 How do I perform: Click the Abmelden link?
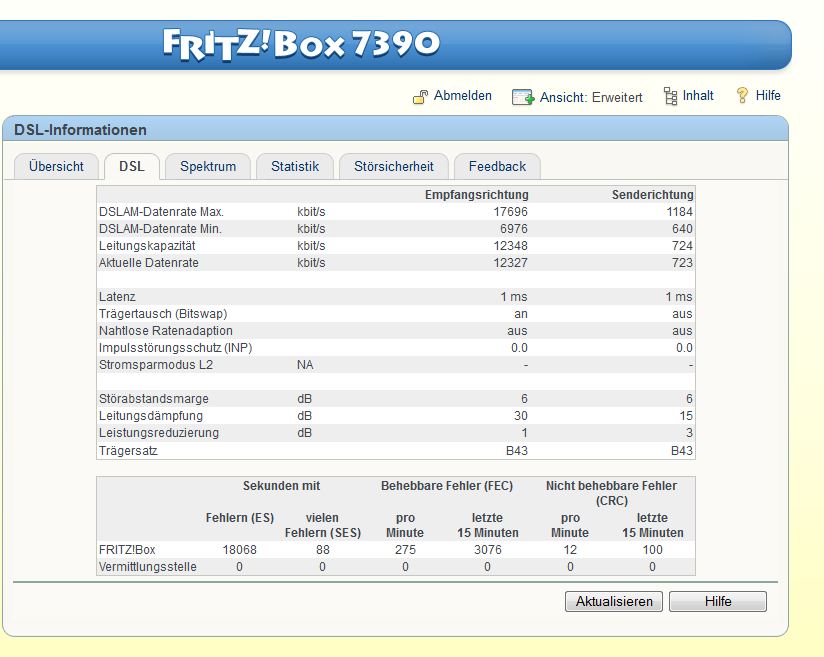(x=462, y=96)
